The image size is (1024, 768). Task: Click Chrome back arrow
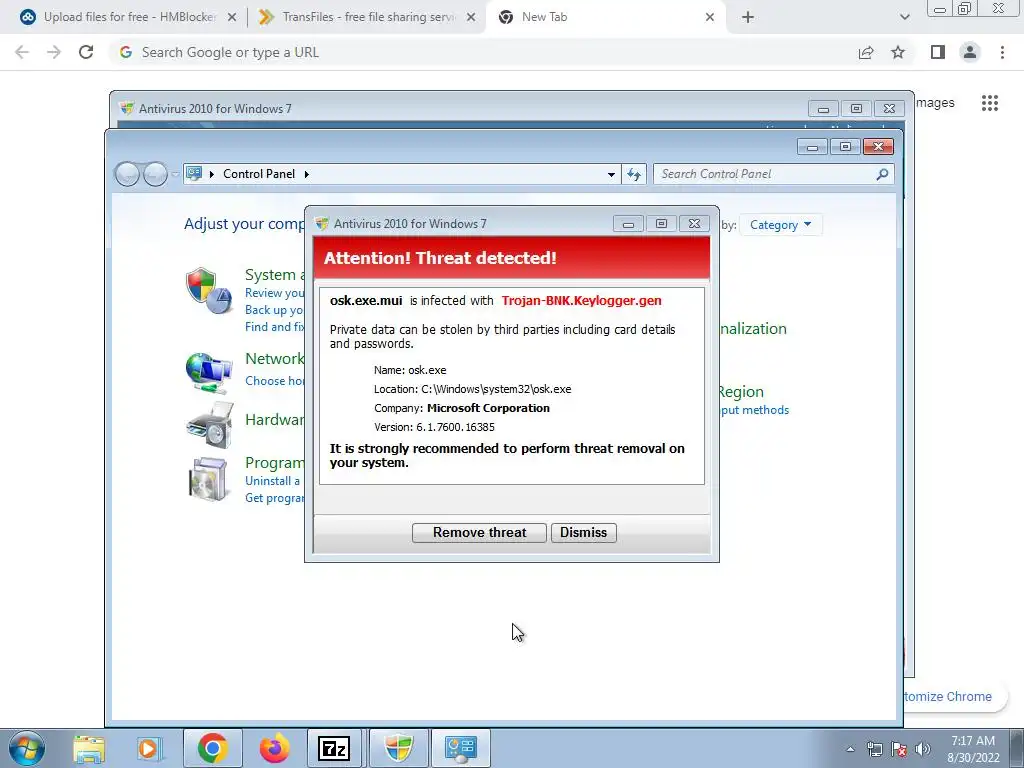22,52
